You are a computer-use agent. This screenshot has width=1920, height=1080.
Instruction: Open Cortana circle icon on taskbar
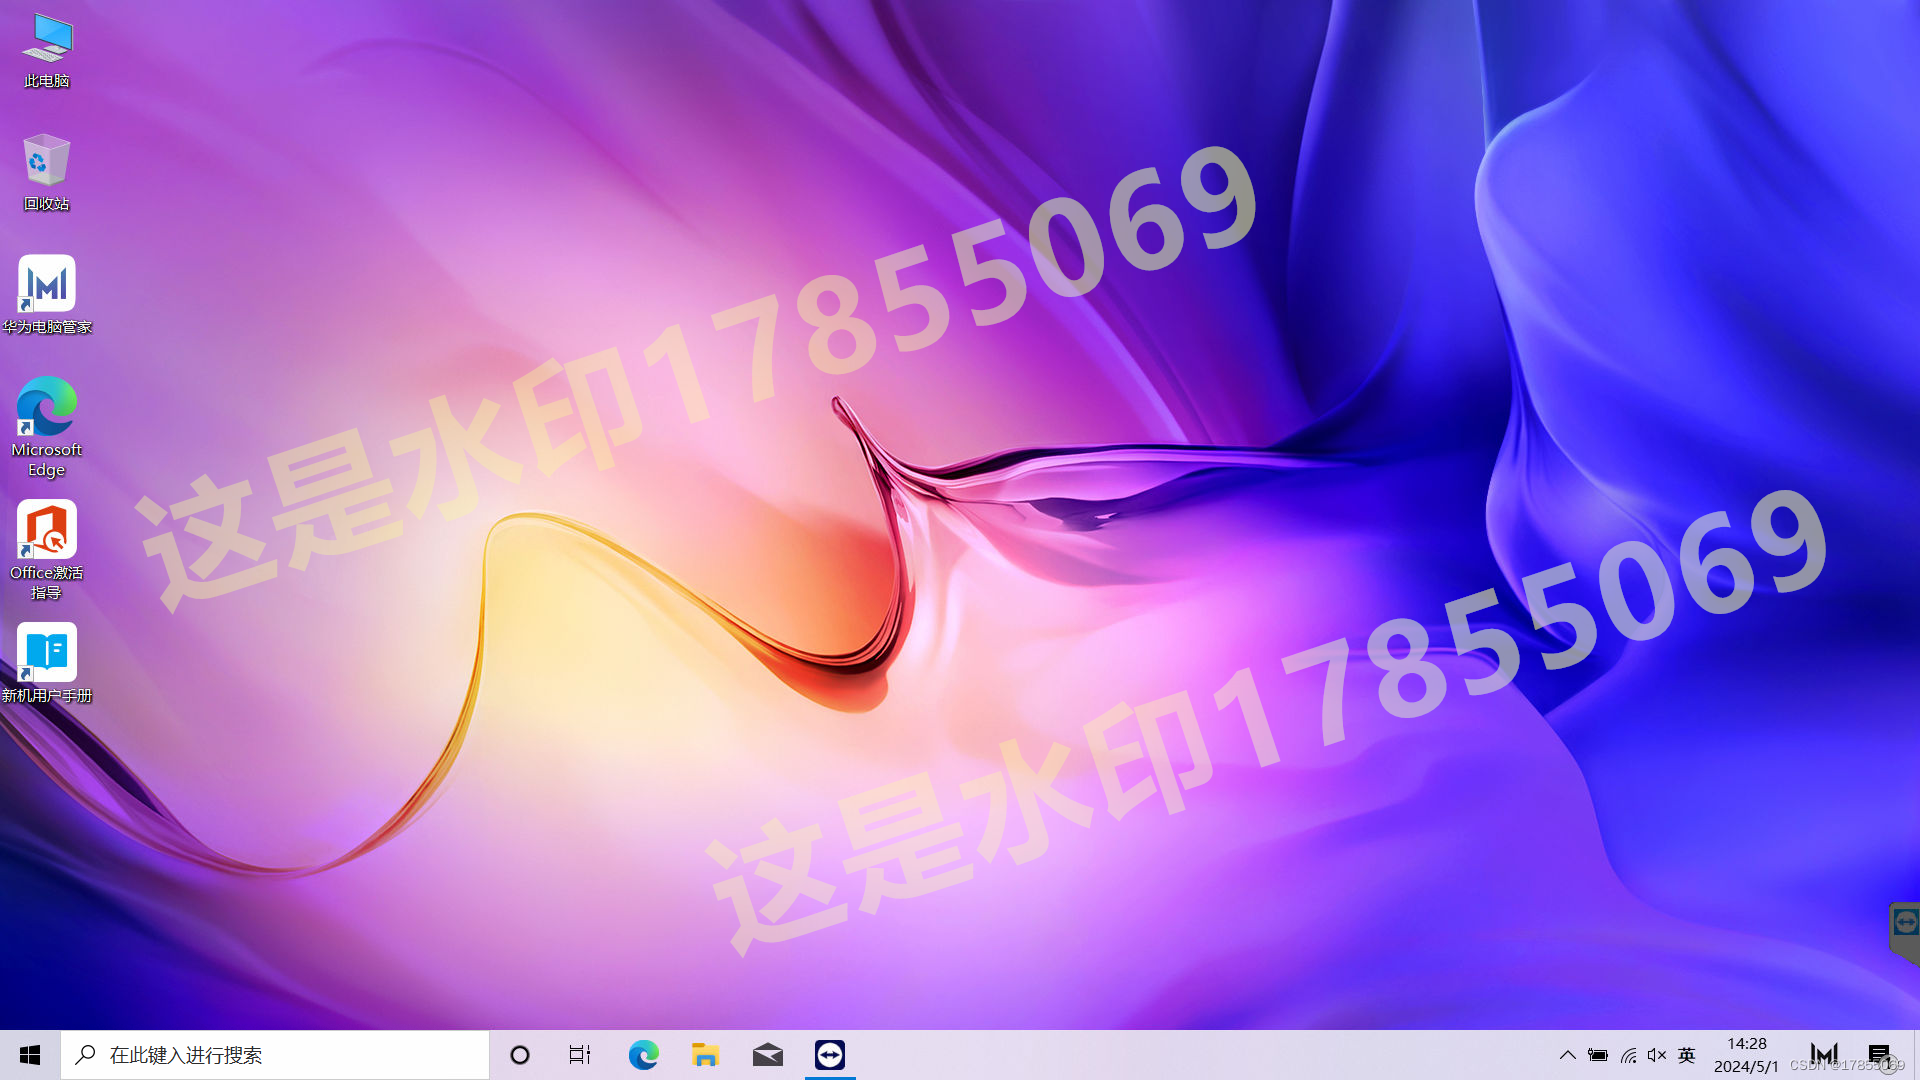(520, 1055)
